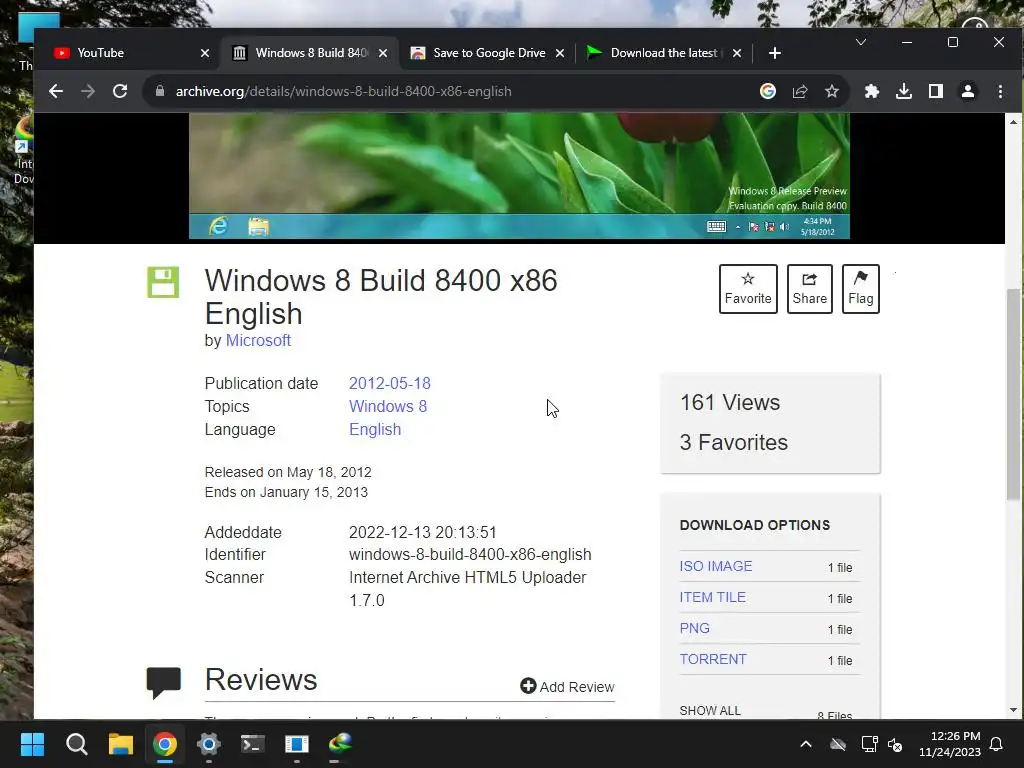Go back to the previous page
The width and height of the screenshot is (1024, 768).
56,91
